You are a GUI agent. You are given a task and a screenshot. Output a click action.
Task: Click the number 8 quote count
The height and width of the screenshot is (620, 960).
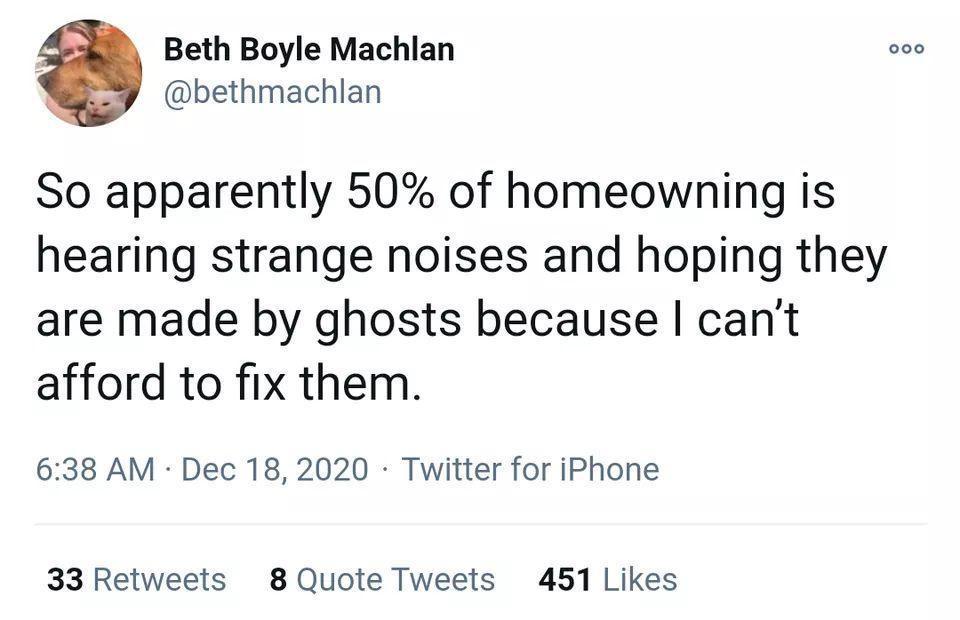(278, 579)
